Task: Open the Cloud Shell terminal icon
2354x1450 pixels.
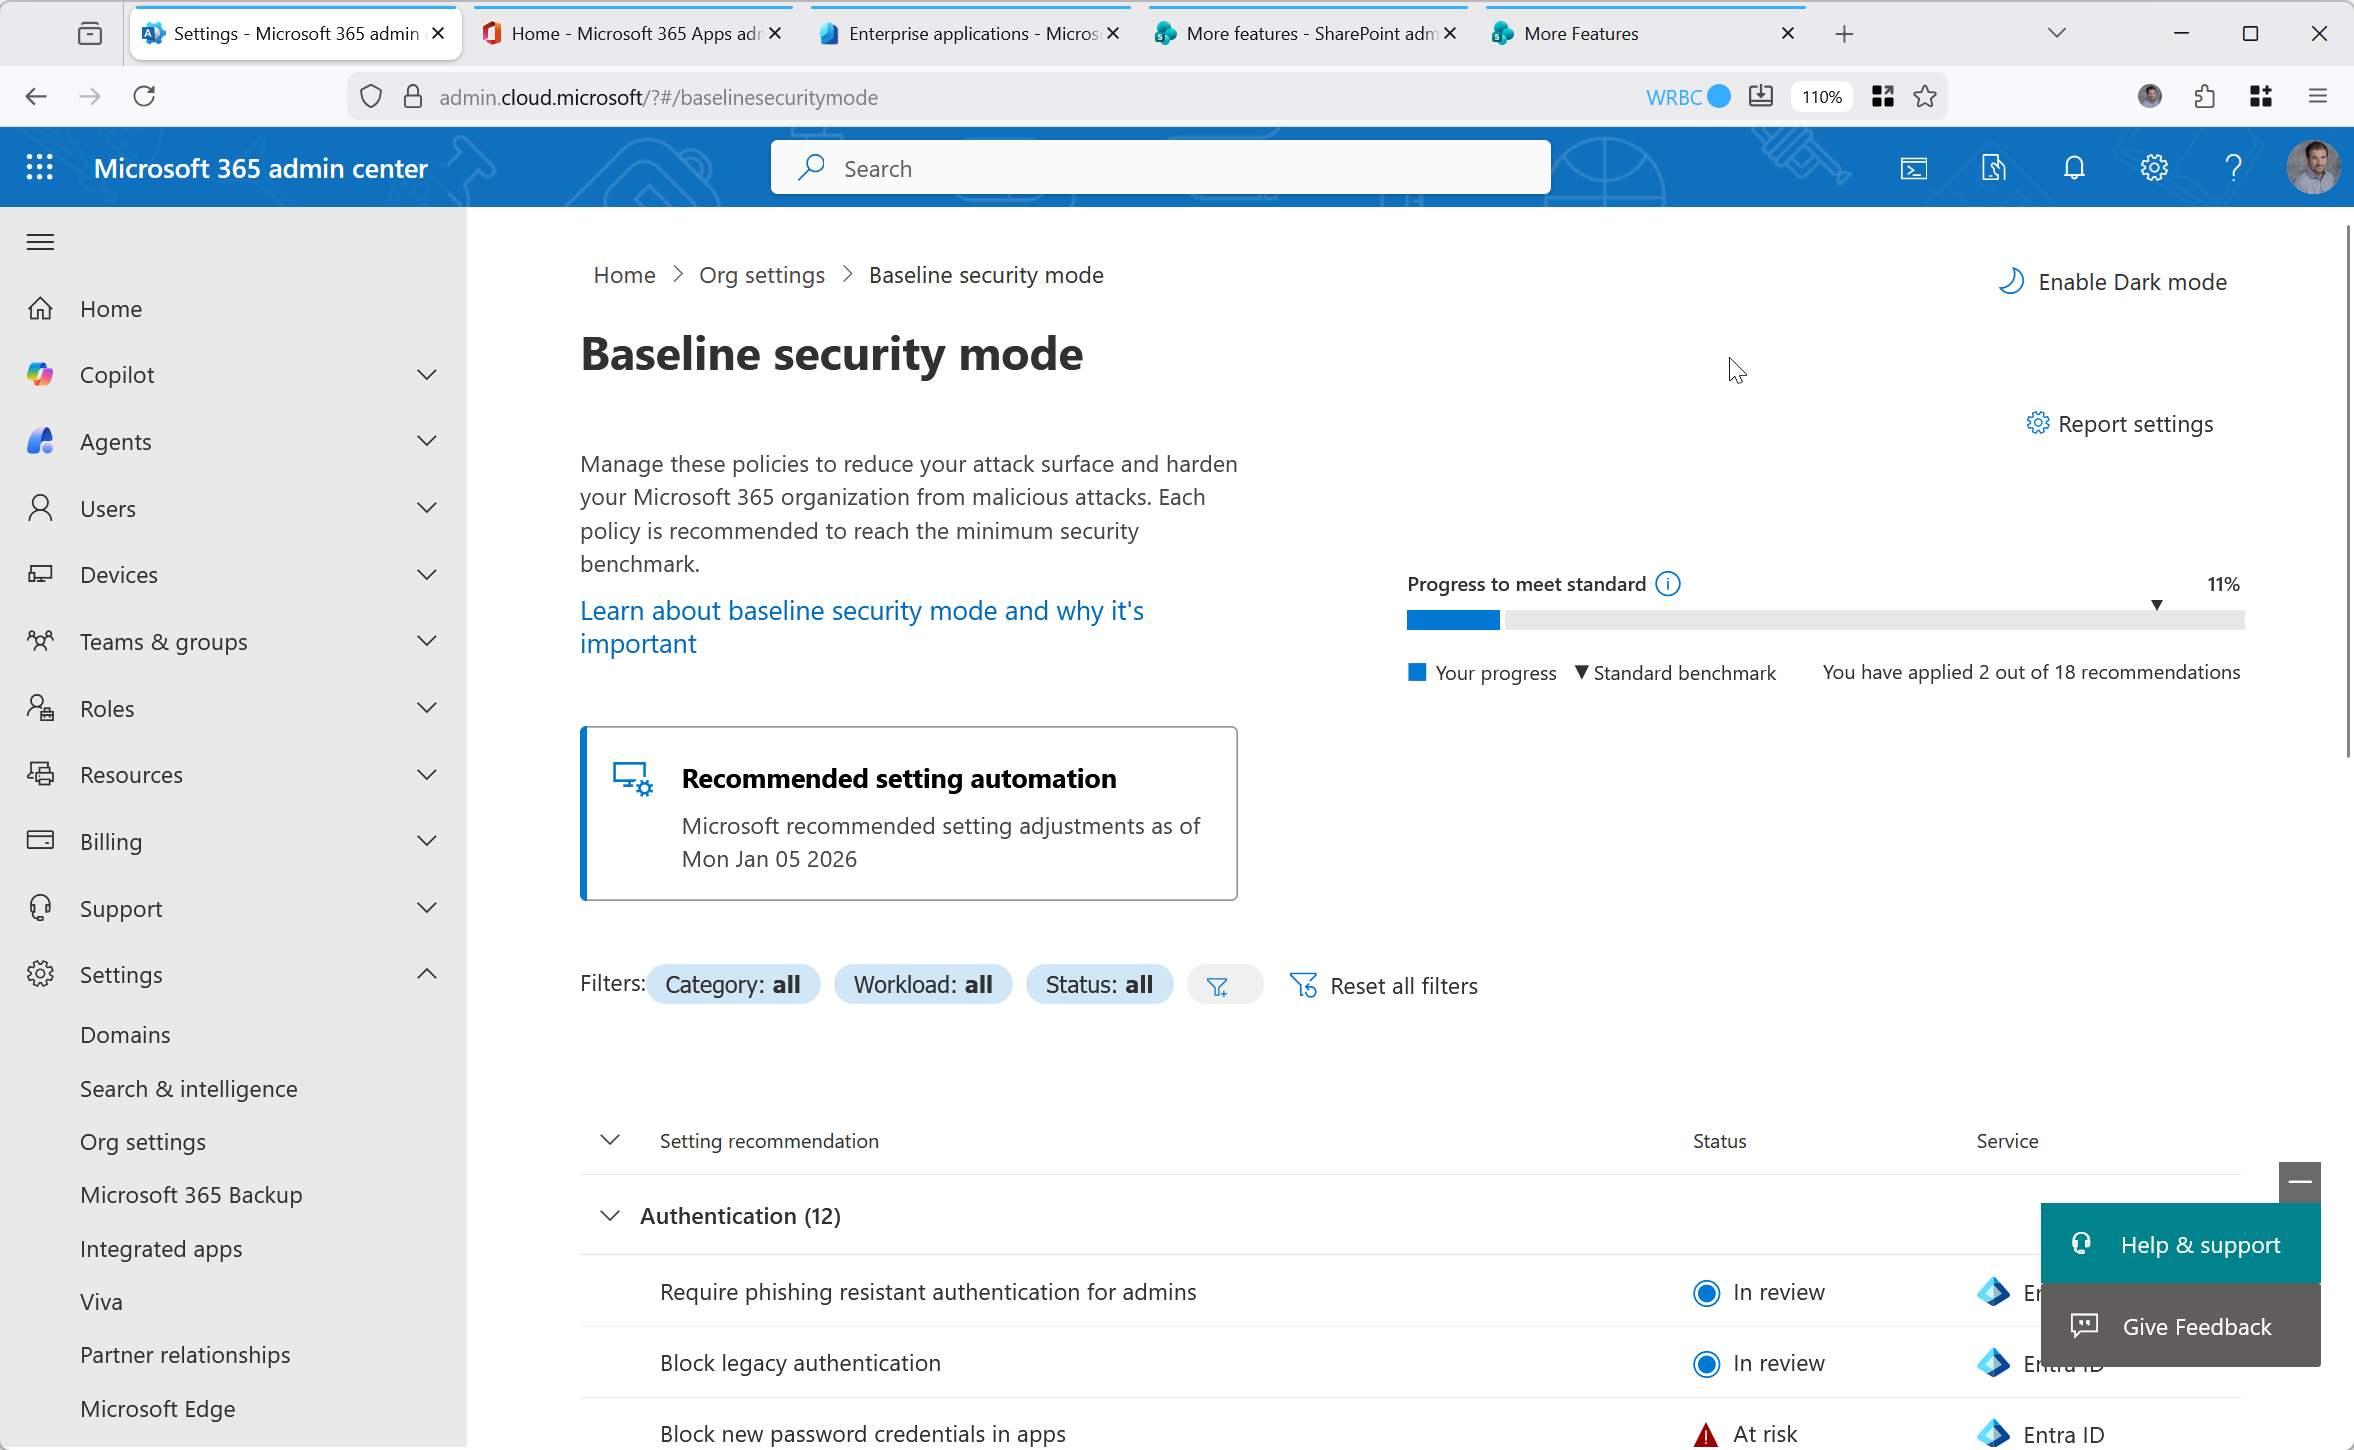Action: coord(1913,168)
